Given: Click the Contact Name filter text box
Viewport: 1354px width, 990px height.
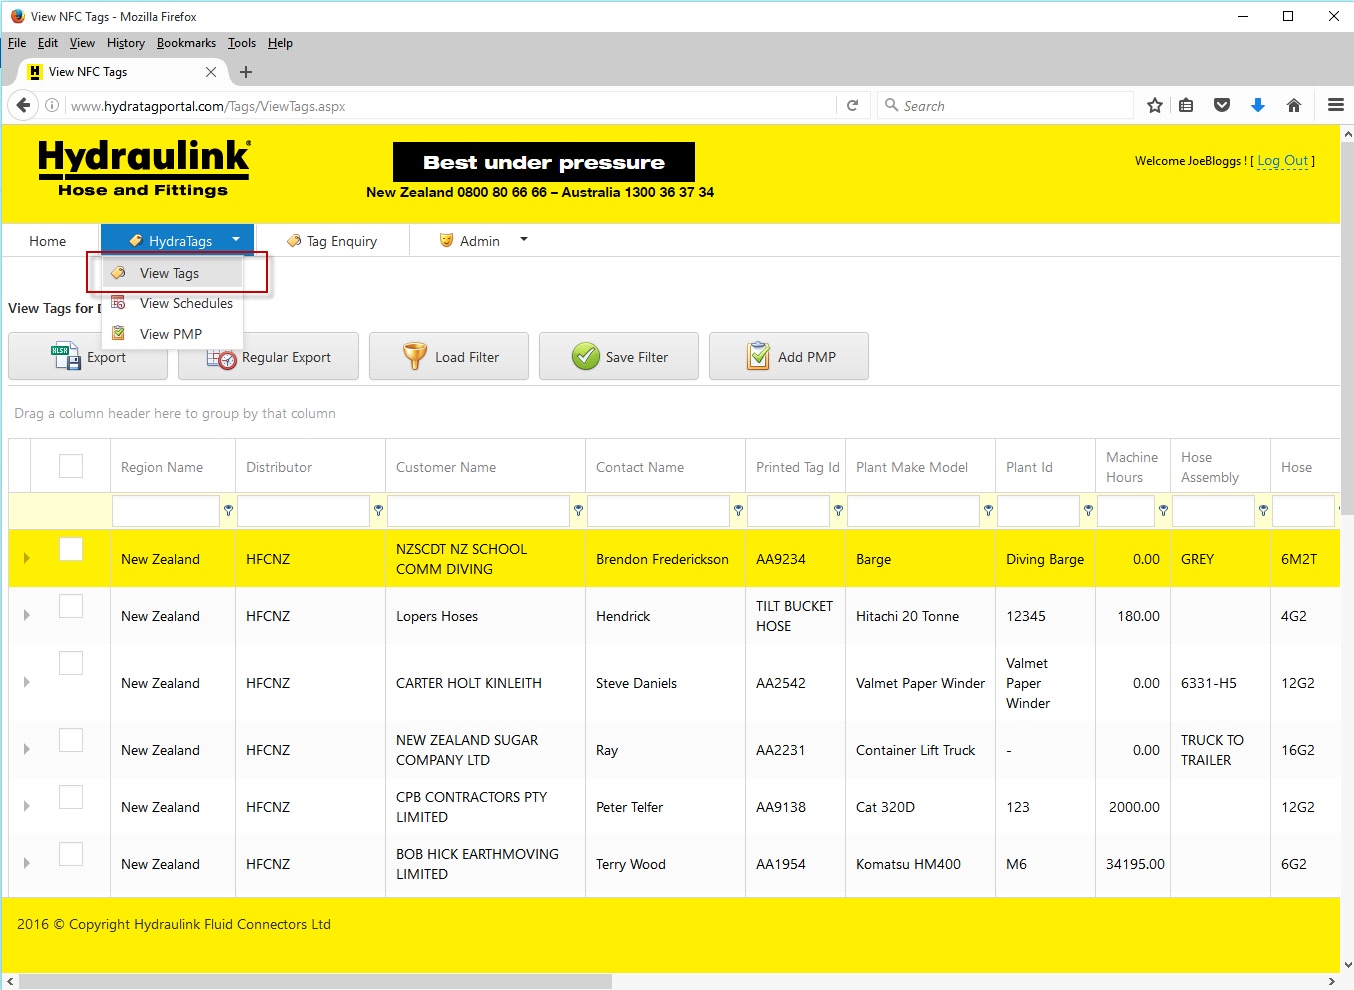Looking at the screenshot, I should (658, 511).
